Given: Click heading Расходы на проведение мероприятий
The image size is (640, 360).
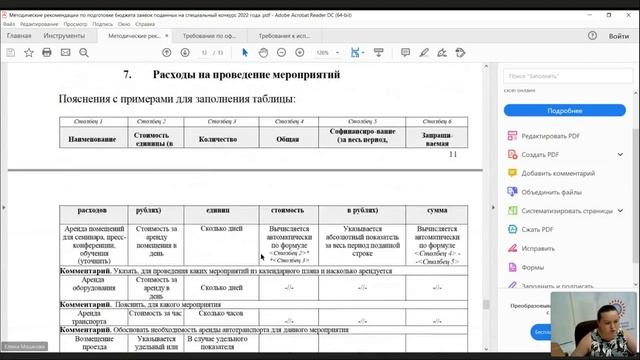Looking at the screenshot, I should click(246, 75).
